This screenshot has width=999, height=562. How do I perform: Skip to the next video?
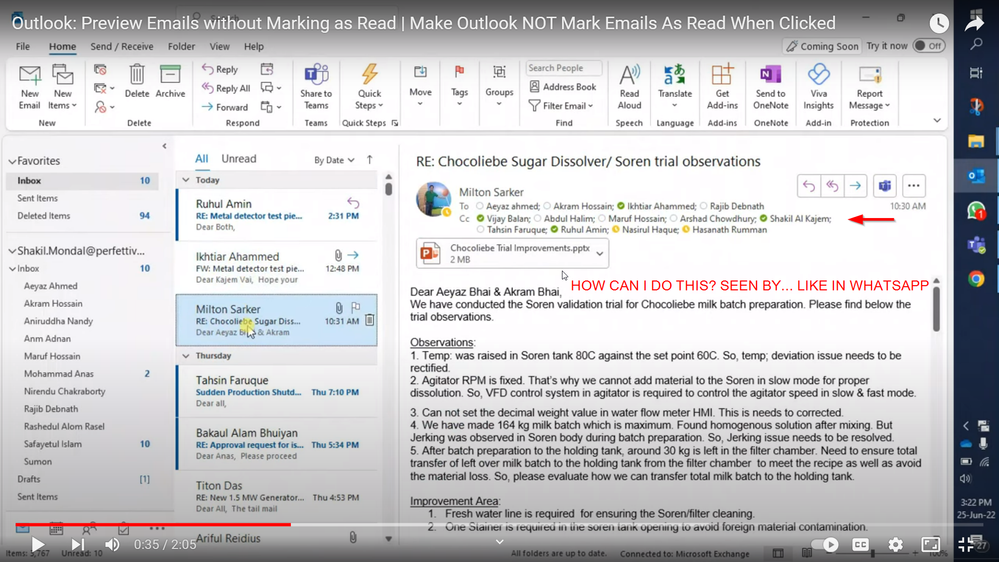click(x=77, y=545)
